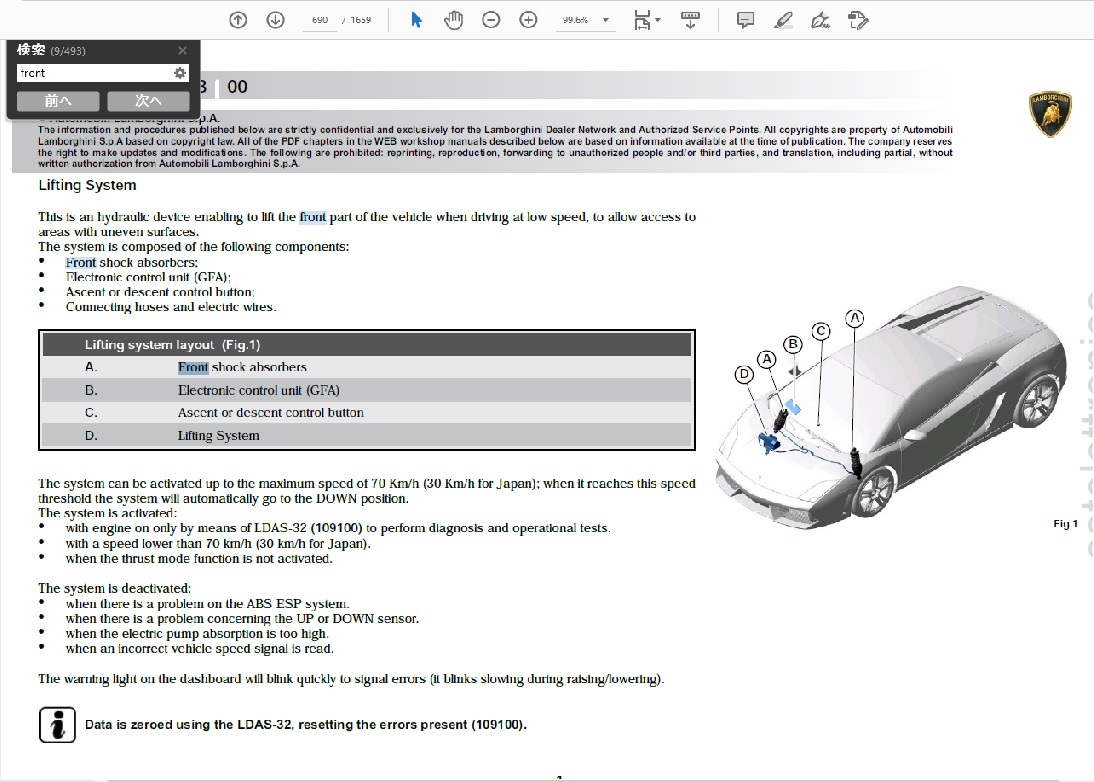Click the note "Data is zeroed using the LDAS-32"

[306, 725]
